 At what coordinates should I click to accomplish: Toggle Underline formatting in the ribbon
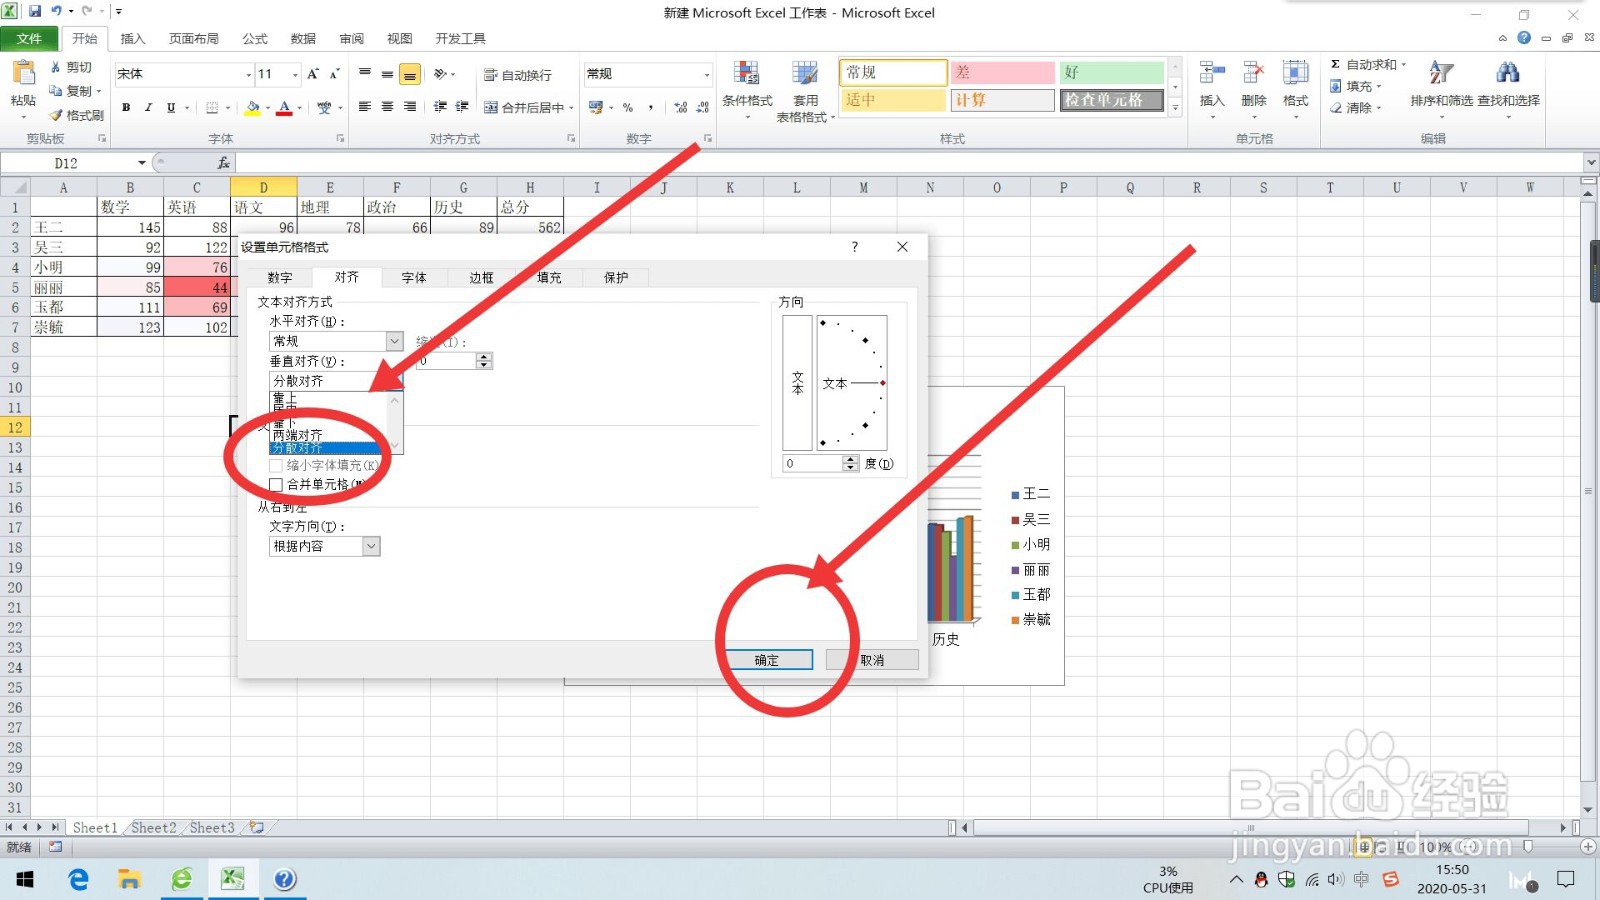[171, 107]
